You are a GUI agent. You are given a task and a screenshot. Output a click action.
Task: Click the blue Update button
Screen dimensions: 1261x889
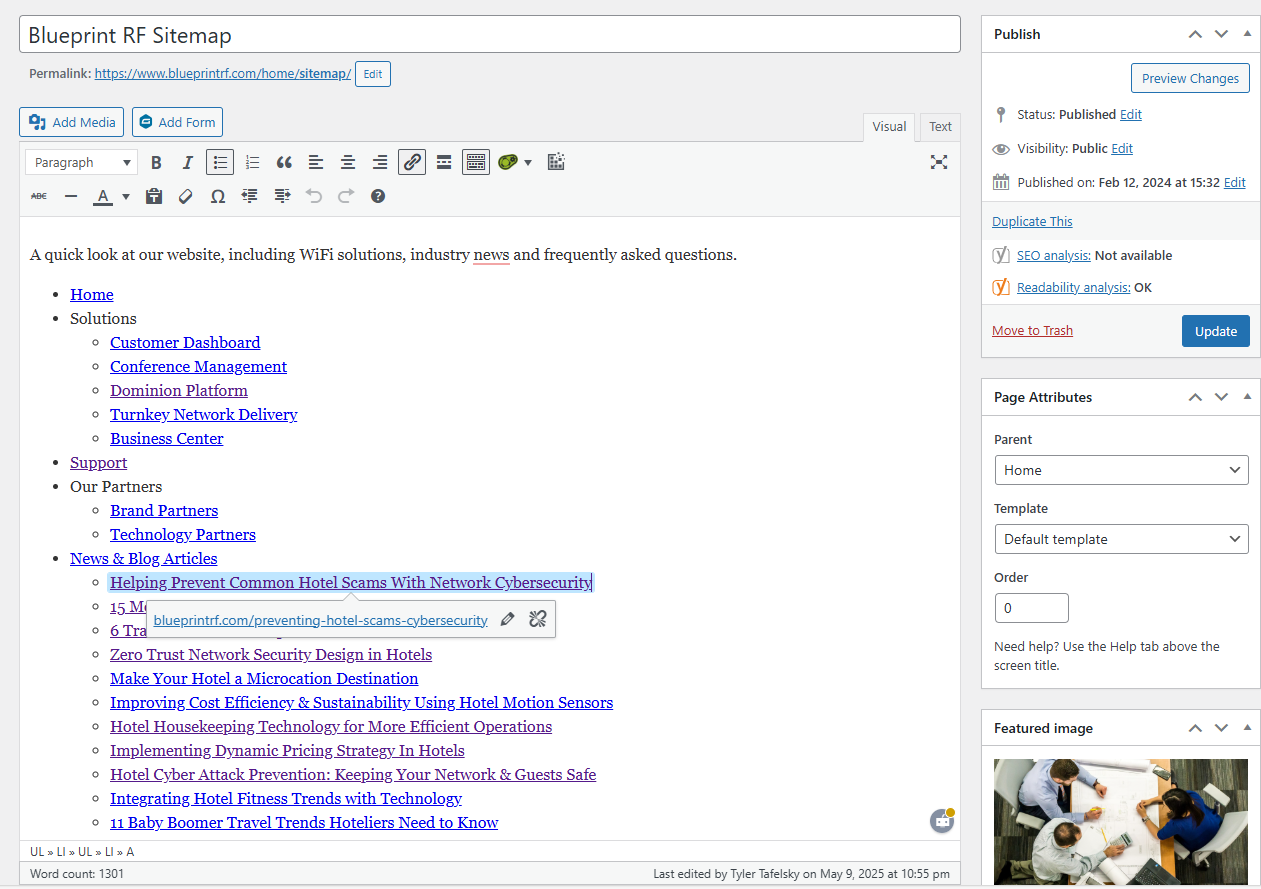tap(1215, 331)
